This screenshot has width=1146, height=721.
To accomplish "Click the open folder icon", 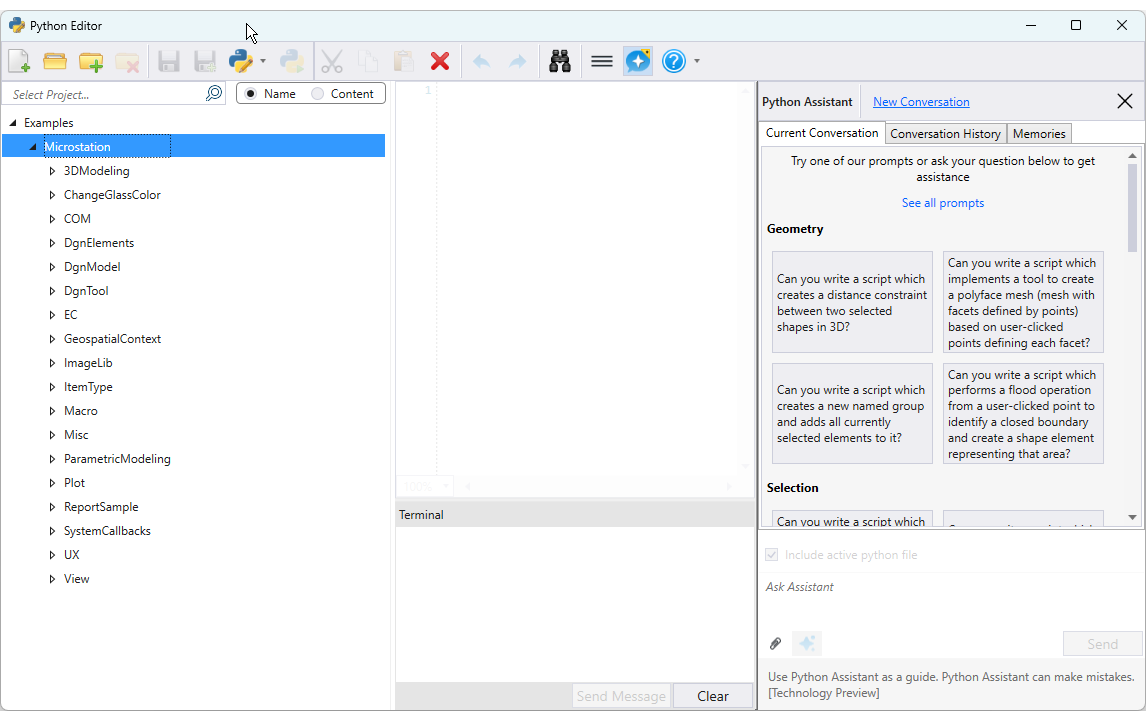I will pos(55,61).
